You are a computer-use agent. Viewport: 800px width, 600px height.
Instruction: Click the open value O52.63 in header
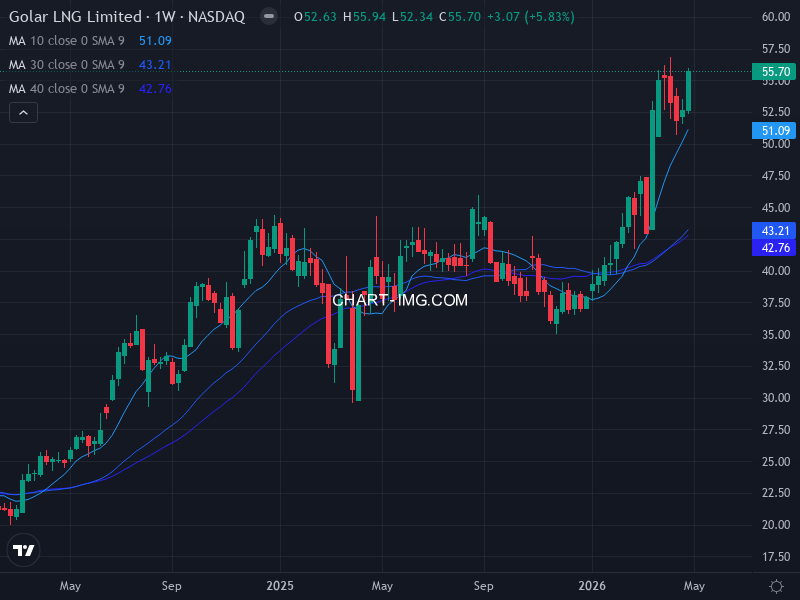(x=315, y=17)
